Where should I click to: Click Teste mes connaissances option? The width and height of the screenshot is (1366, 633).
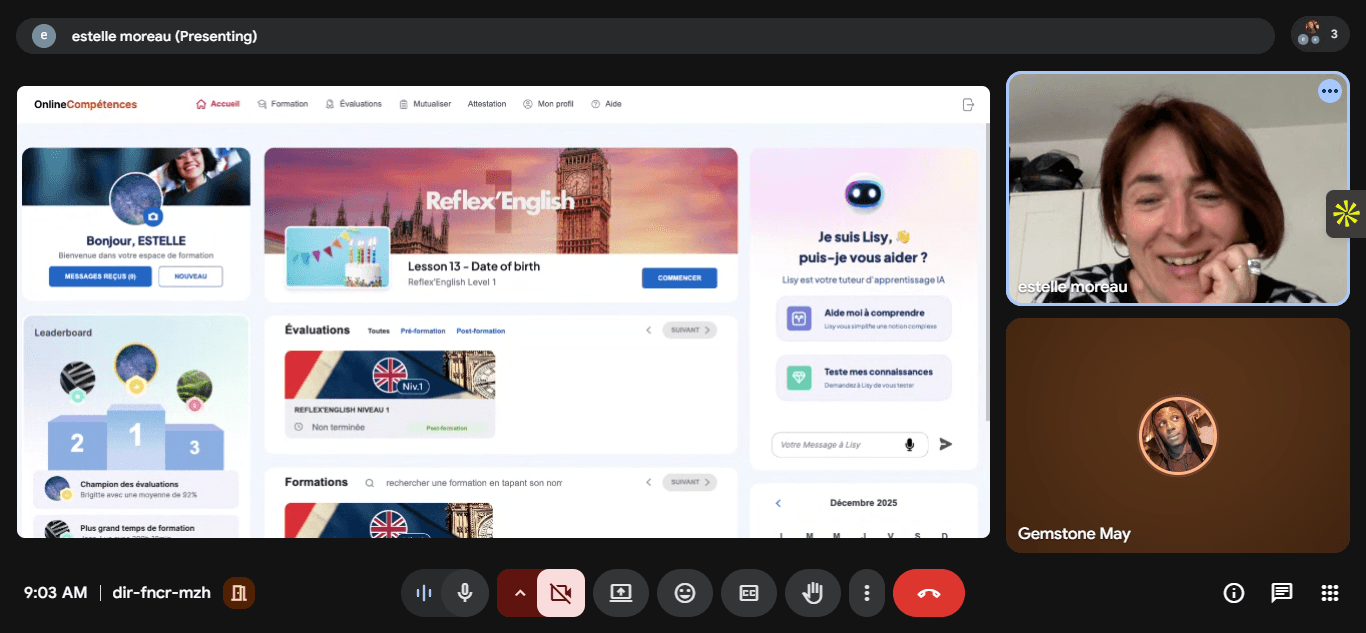click(x=864, y=377)
